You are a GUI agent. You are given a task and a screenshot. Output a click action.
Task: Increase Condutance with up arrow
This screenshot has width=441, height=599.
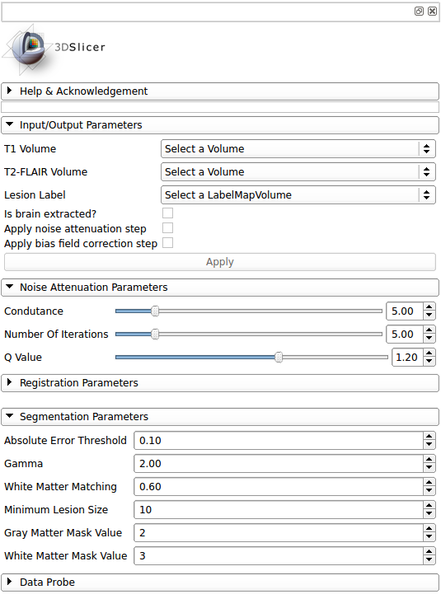[429, 307]
